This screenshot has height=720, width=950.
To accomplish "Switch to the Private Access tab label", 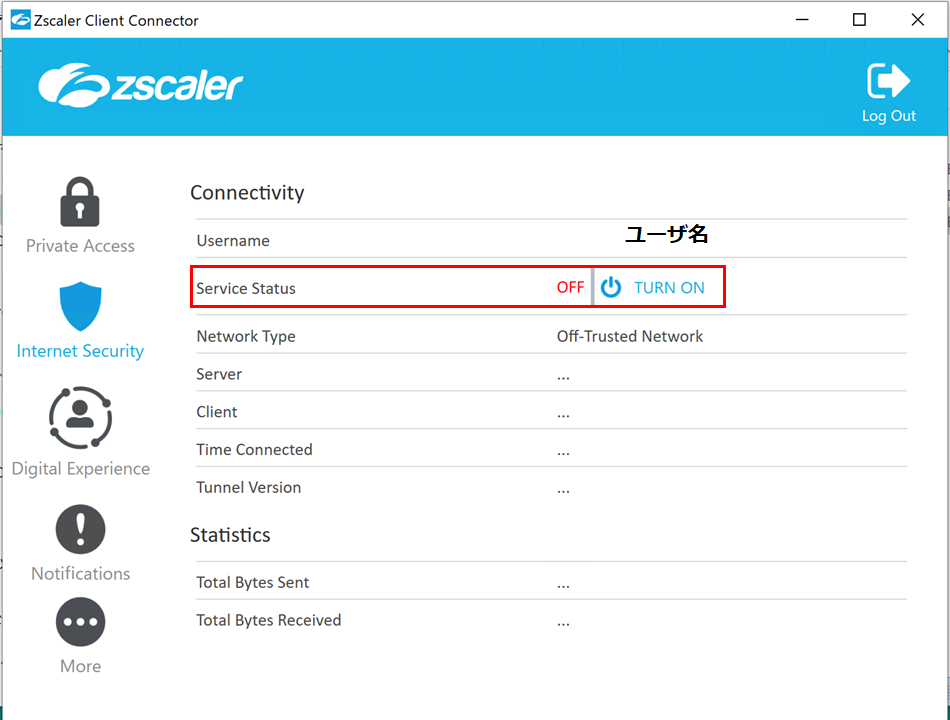I will (80, 246).
